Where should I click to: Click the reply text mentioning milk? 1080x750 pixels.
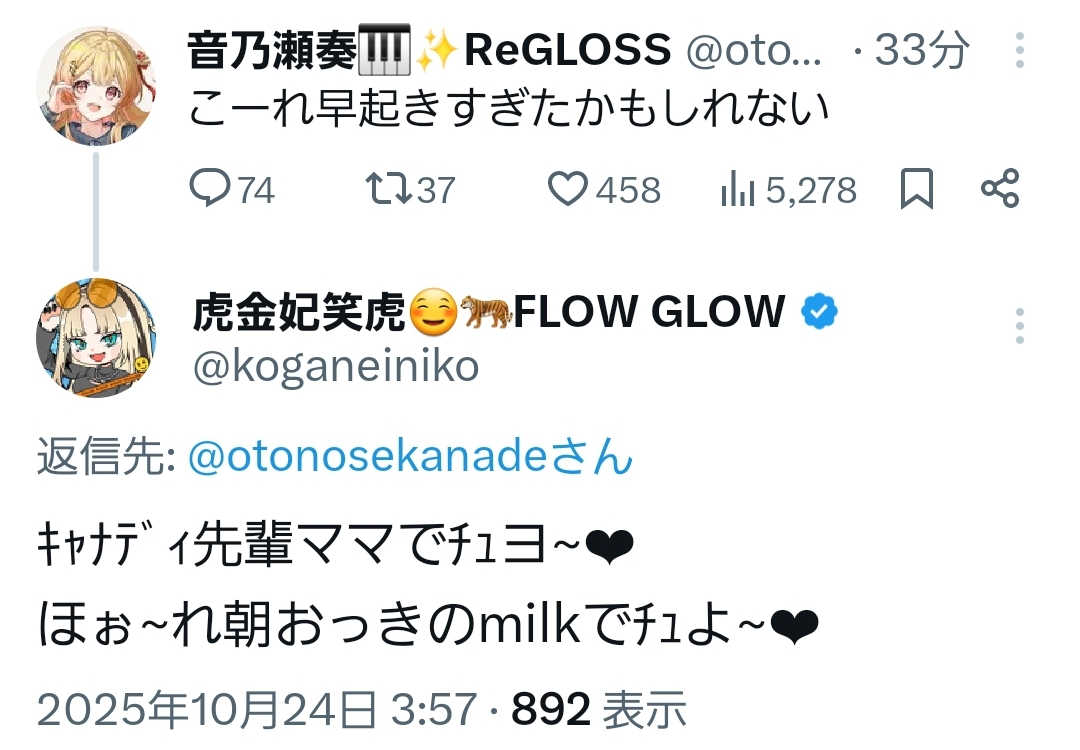click(x=428, y=627)
